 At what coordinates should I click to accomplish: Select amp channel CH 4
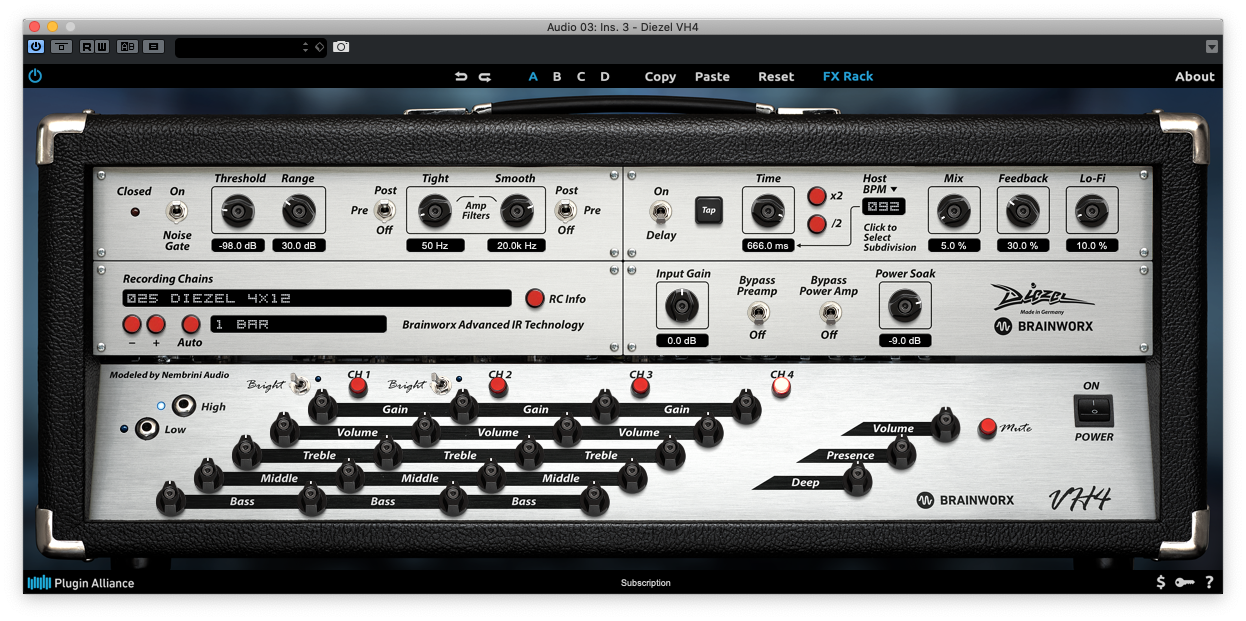781,388
